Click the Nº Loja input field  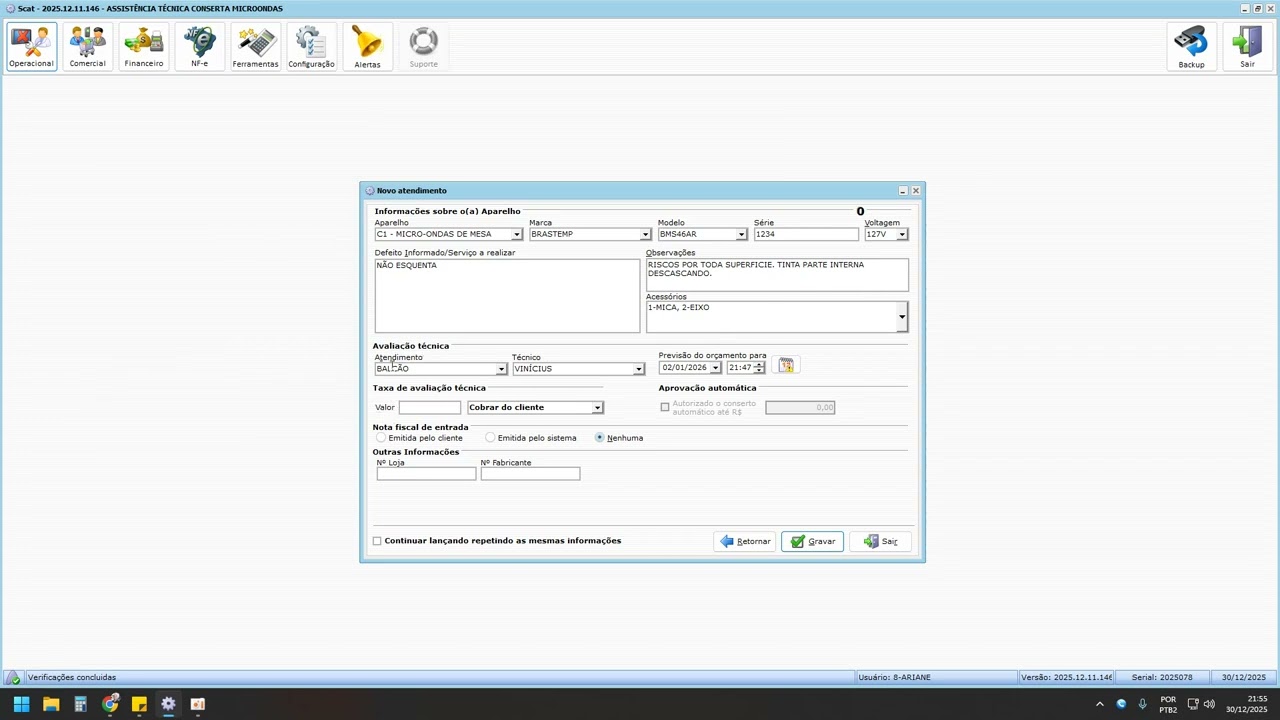(426, 474)
